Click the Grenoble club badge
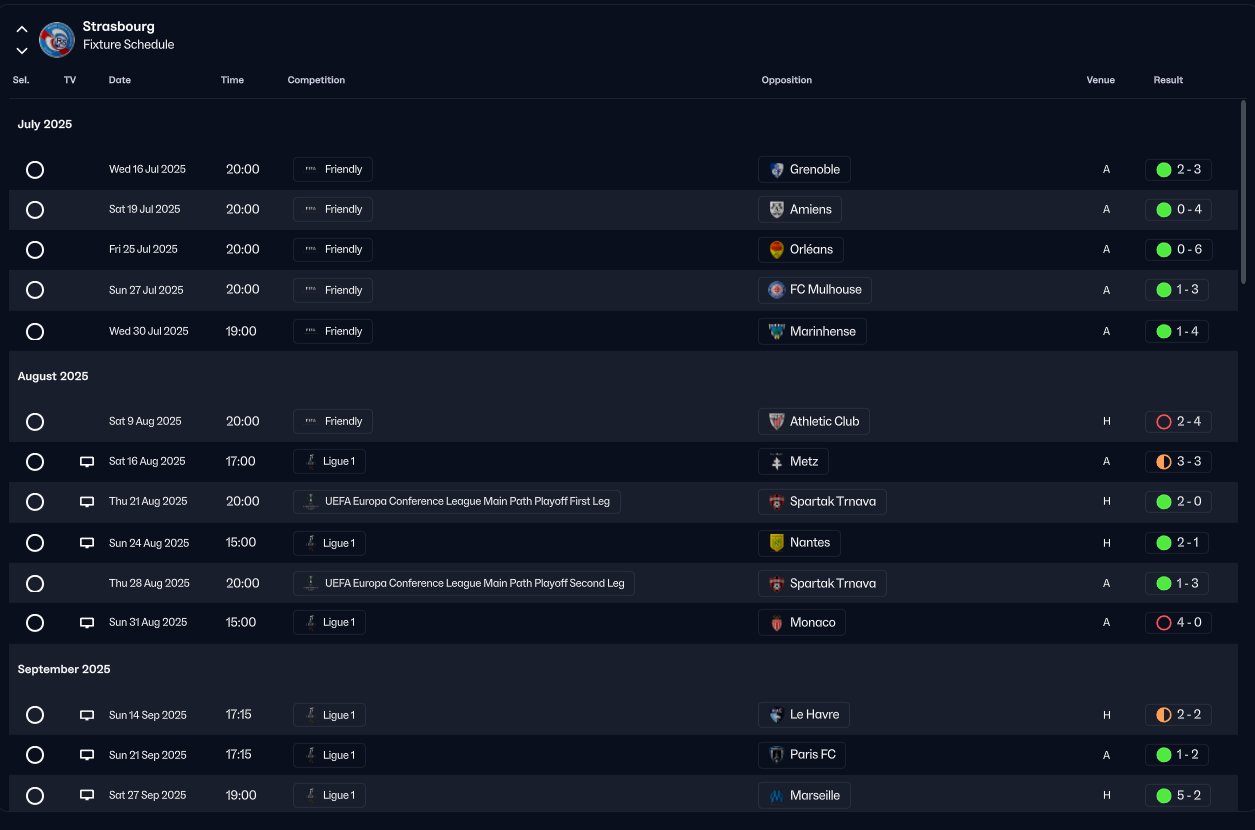 pos(776,170)
